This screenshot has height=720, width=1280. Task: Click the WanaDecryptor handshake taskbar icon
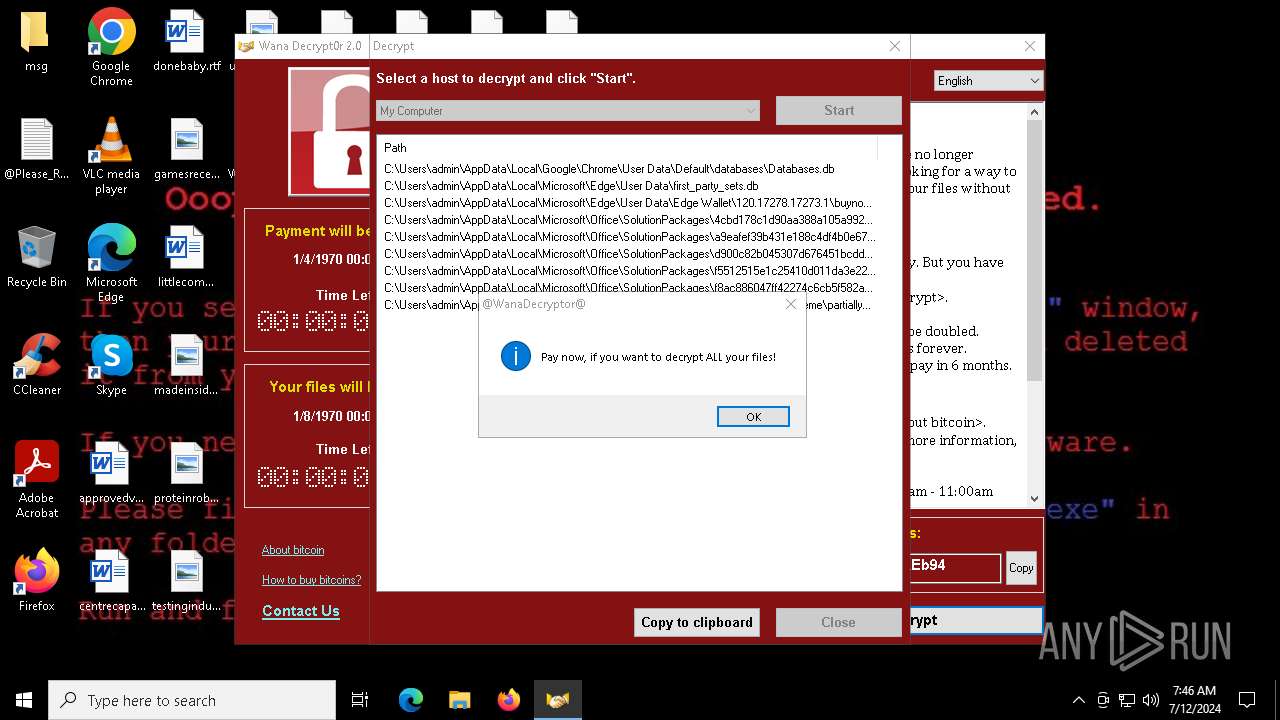(557, 700)
